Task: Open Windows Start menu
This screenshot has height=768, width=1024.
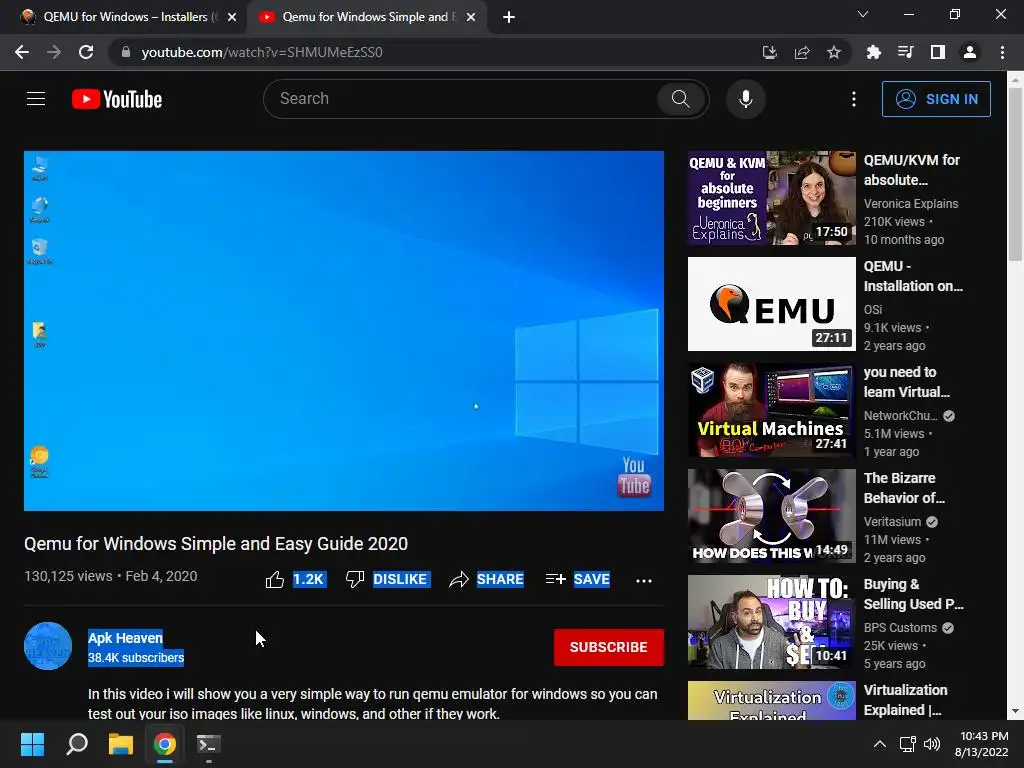Action: (32, 744)
